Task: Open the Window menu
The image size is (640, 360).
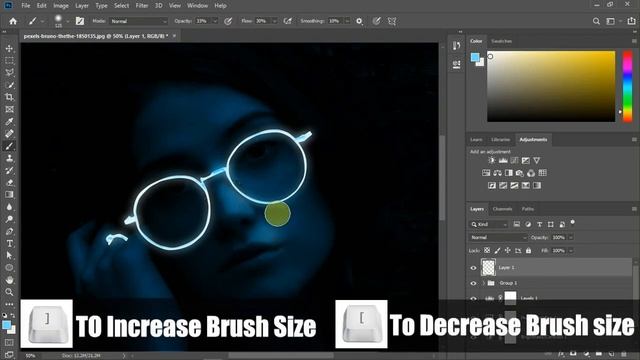Action: (198, 6)
